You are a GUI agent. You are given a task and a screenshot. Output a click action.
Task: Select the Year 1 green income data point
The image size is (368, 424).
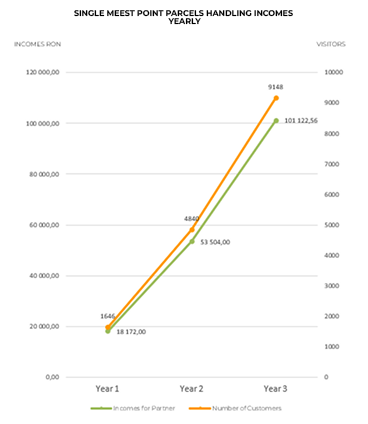[x=108, y=331]
